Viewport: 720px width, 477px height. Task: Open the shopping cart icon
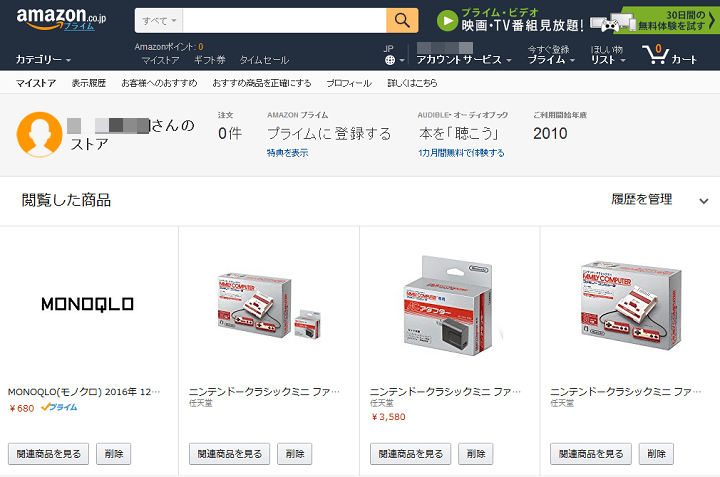655,55
